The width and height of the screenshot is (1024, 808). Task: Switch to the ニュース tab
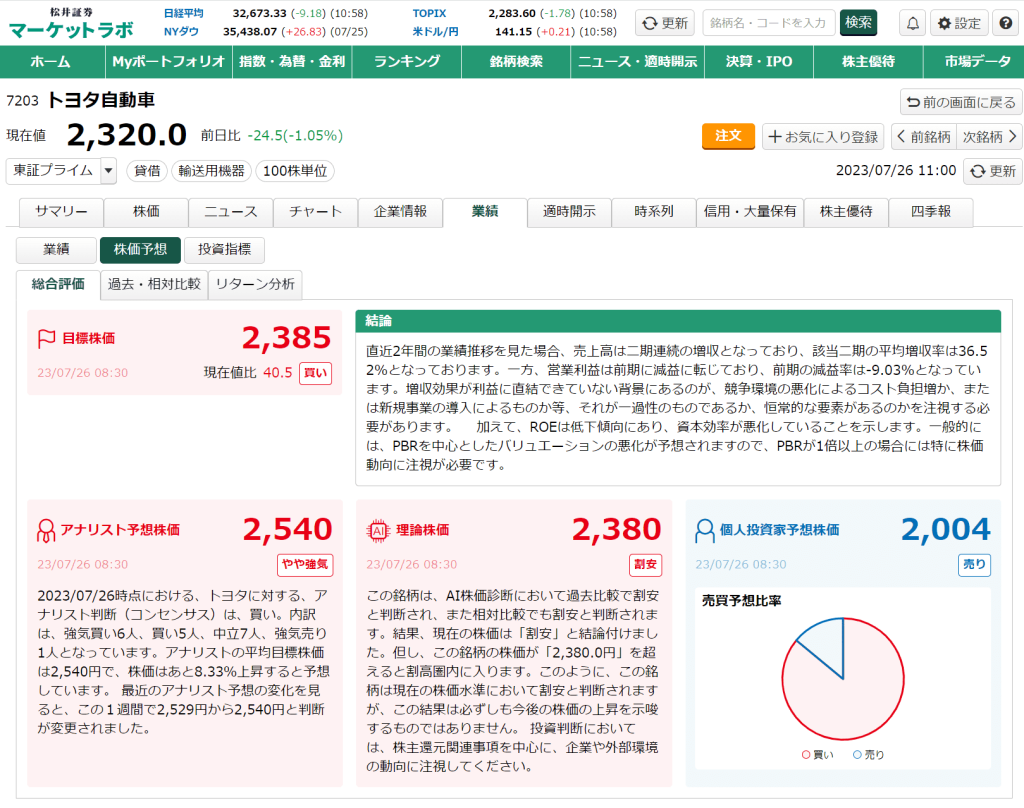(x=231, y=212)
